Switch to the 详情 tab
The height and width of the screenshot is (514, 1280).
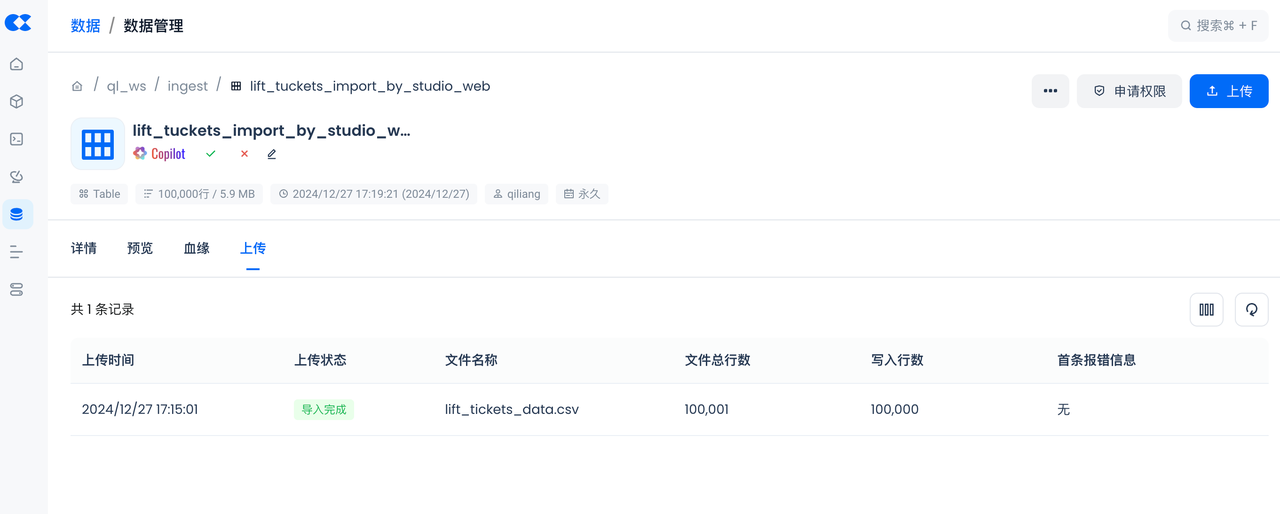[x=84, y=248]
